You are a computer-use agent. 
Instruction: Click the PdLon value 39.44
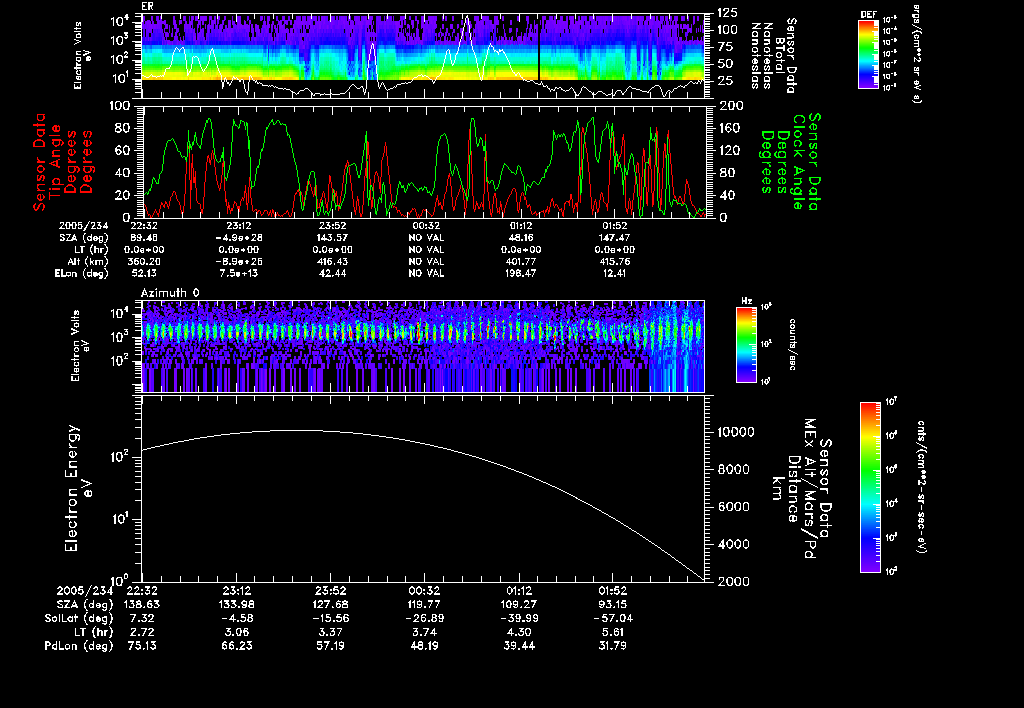pos(518,645)
